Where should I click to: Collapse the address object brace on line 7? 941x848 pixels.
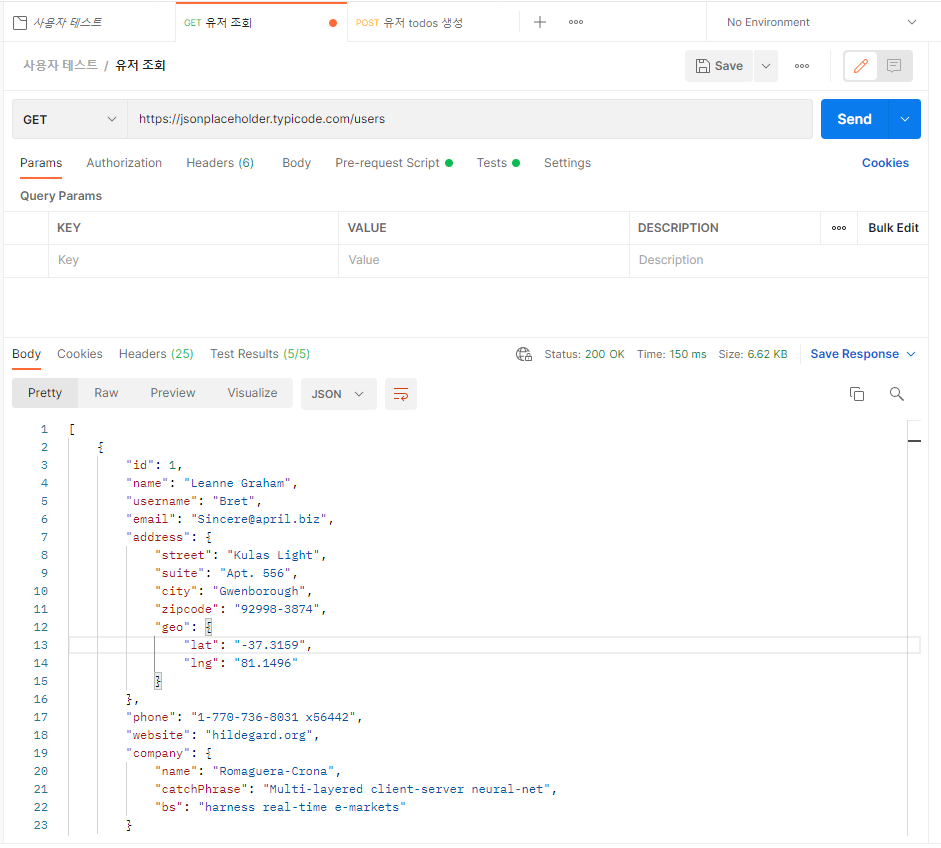tap(208, 538)
